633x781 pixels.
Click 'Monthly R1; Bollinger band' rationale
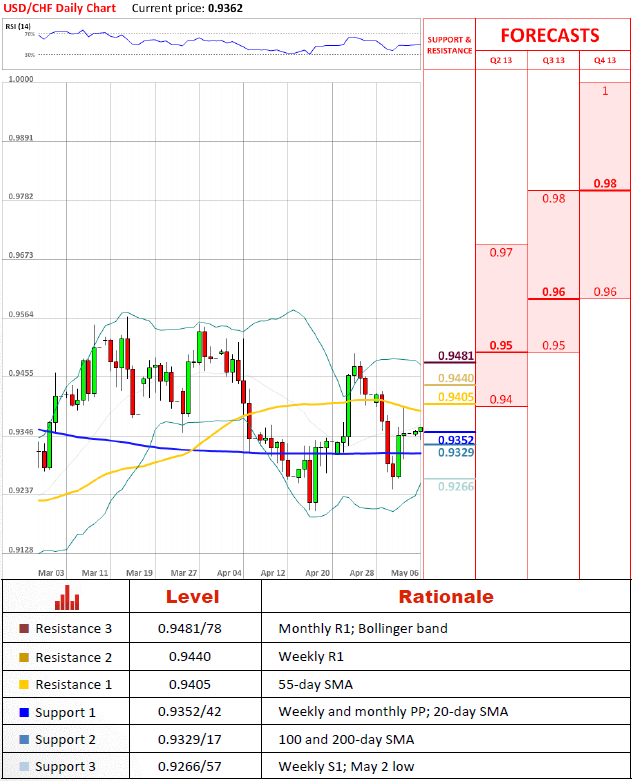(363, 629)
